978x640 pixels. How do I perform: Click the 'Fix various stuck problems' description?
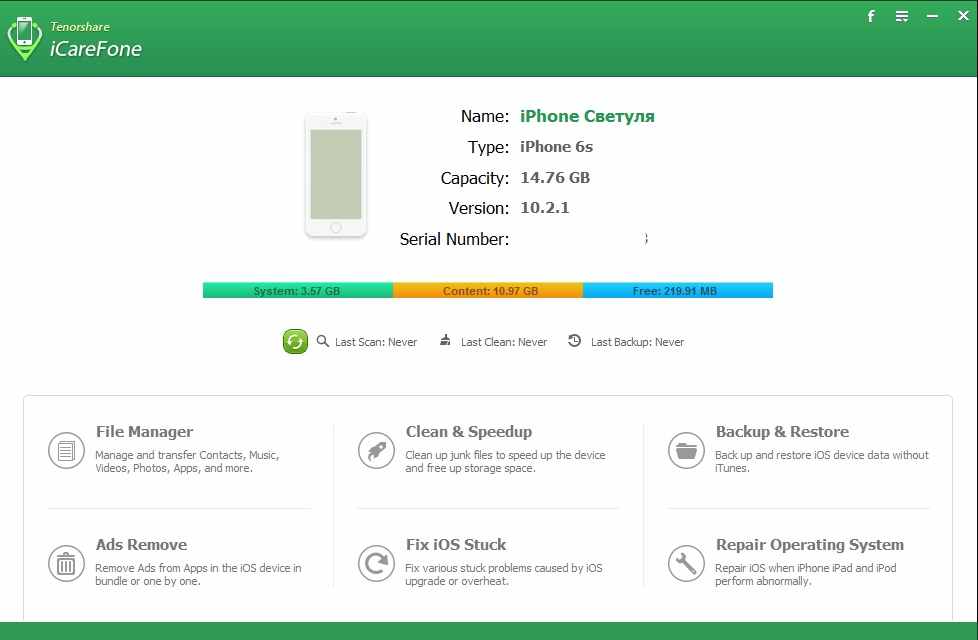[x=504, y=575]
